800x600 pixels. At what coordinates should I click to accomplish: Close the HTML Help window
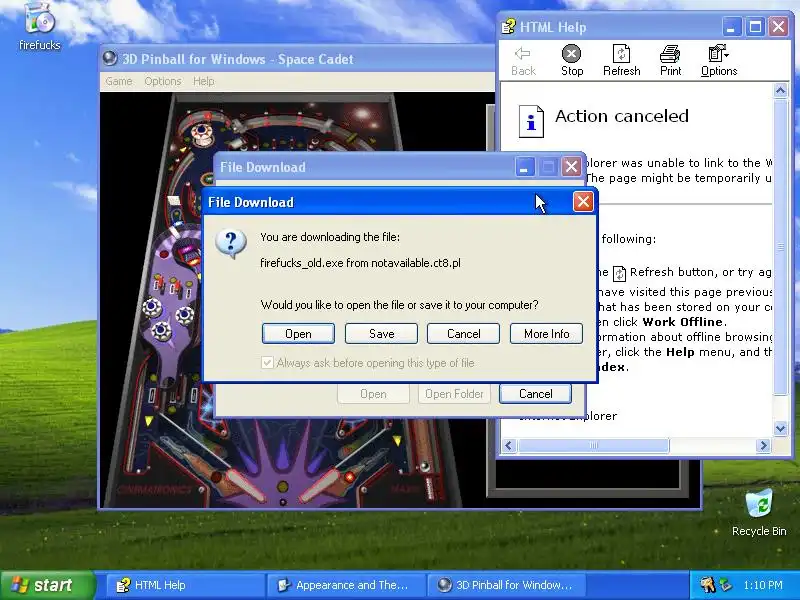point(779,27)
